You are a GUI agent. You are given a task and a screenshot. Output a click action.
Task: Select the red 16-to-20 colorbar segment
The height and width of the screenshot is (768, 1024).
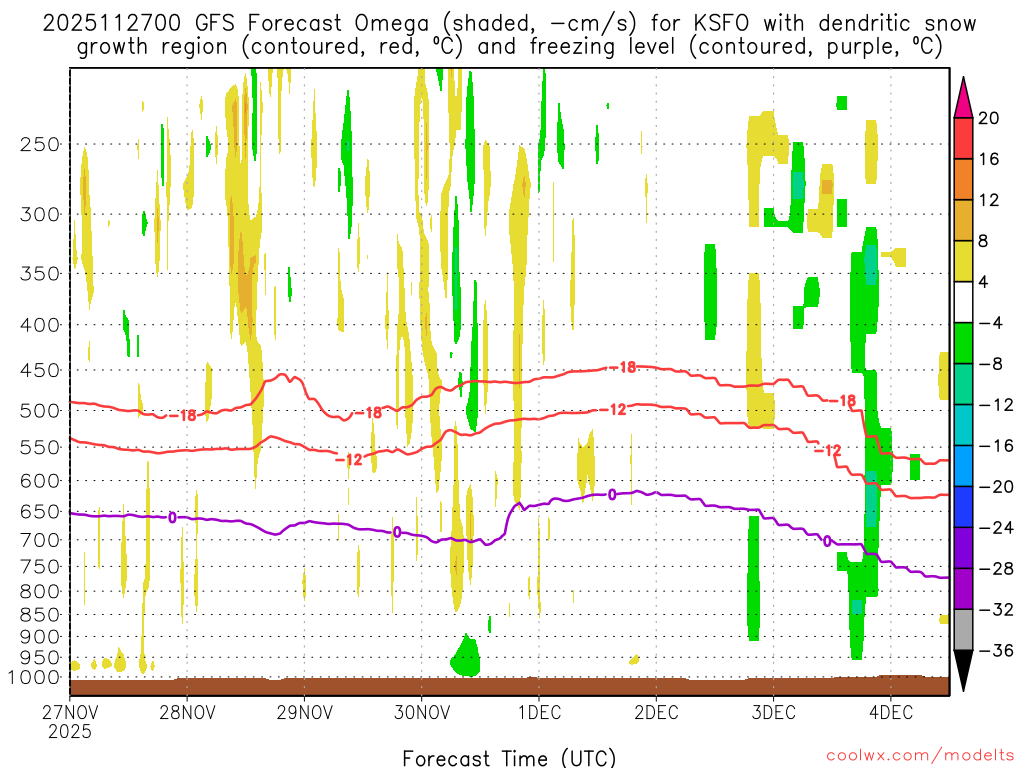[963, 138]
